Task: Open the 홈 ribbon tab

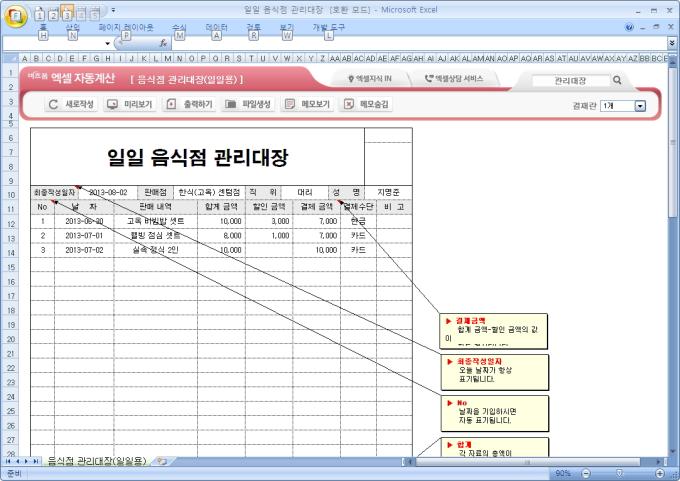Action: [43, 27]
